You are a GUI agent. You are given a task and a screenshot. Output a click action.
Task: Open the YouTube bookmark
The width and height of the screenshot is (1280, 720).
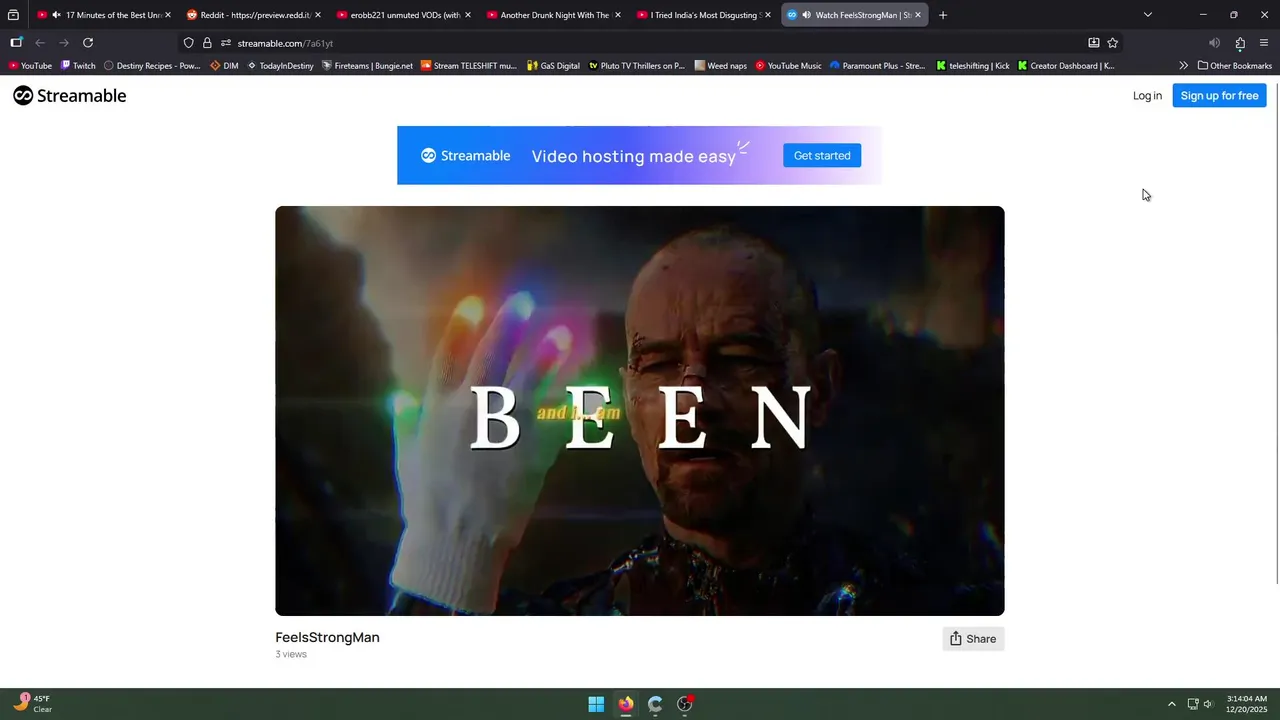point(30,66)
